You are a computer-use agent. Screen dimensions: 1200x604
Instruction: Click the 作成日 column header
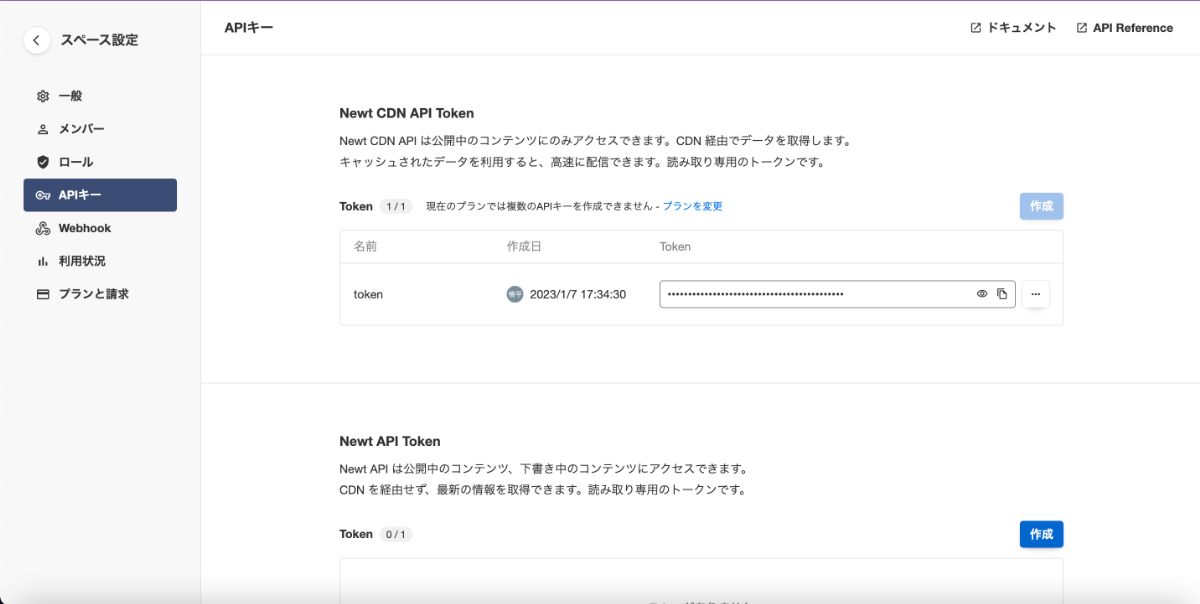(524, 246)
